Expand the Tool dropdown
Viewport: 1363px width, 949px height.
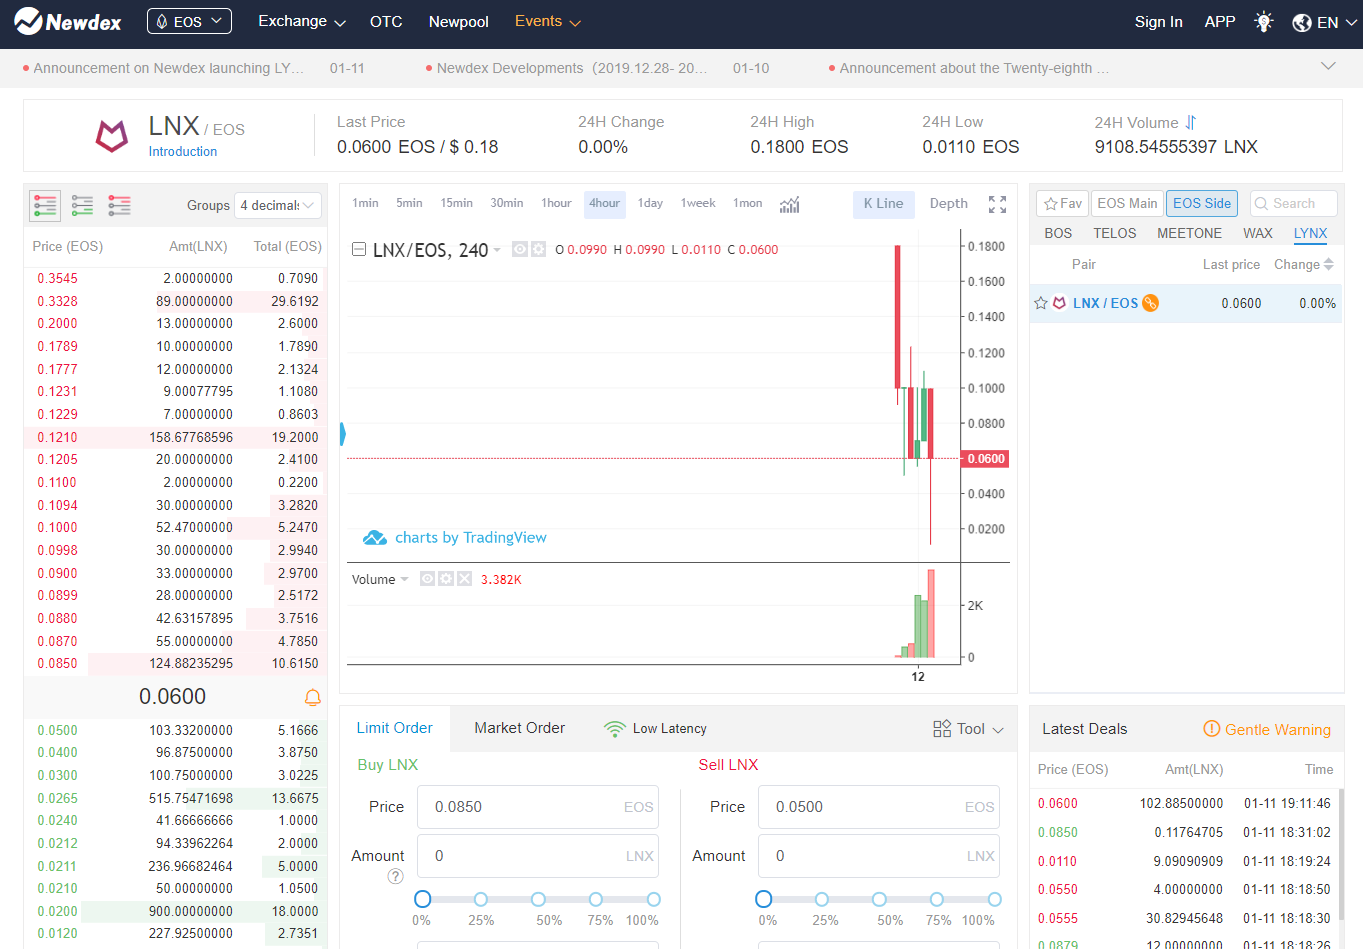click(968, 729)
